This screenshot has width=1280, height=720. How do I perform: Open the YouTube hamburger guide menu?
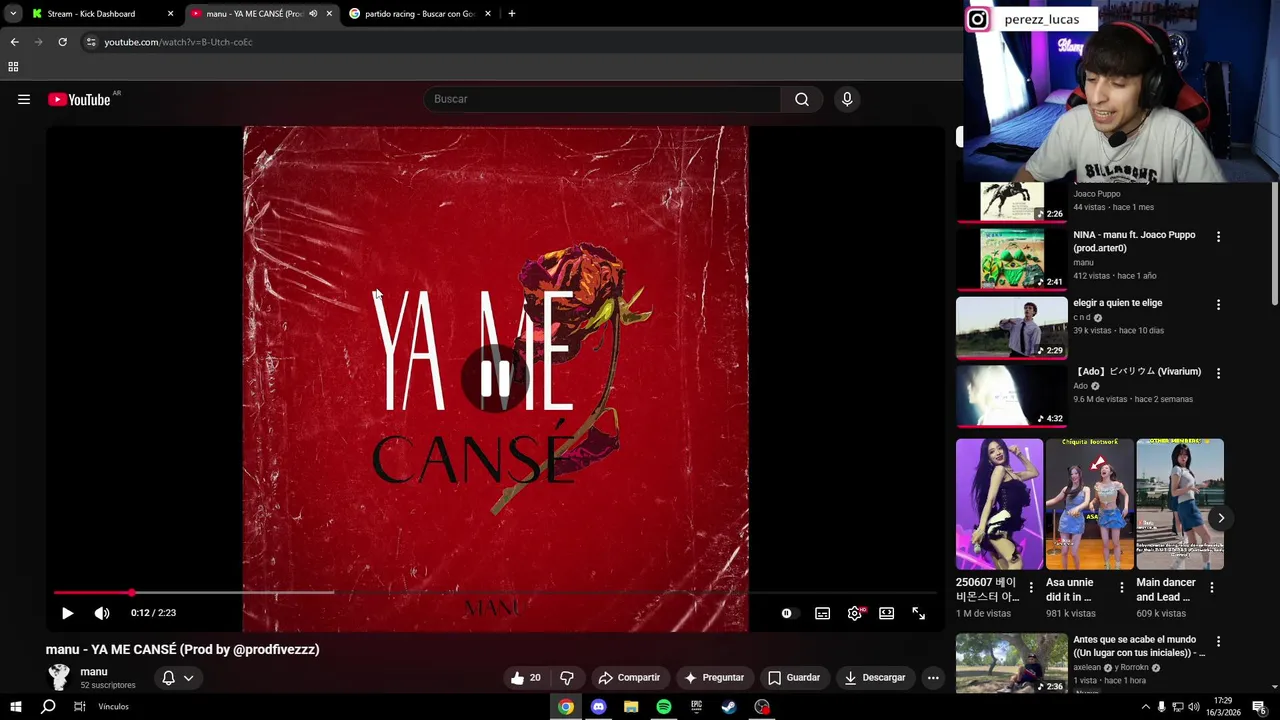24,99
